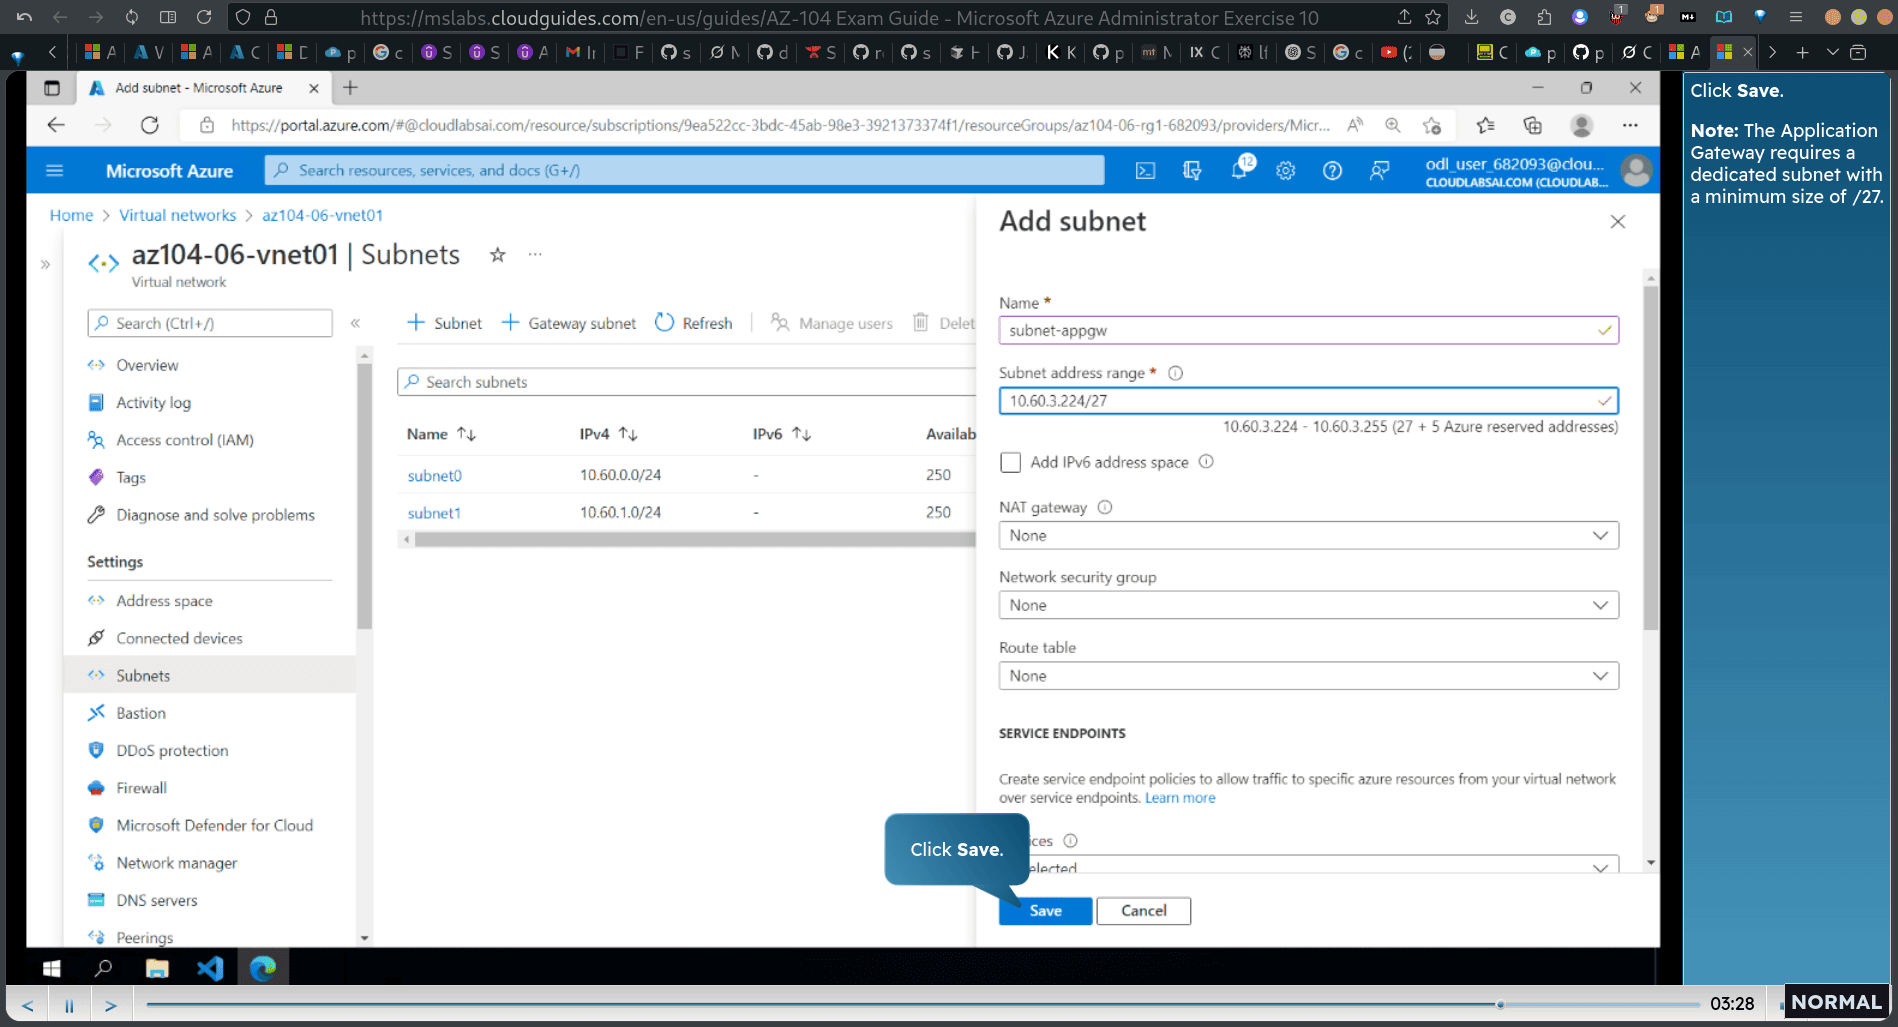
Task: Go to next guide step
Action: click(x=111, y=1005)
